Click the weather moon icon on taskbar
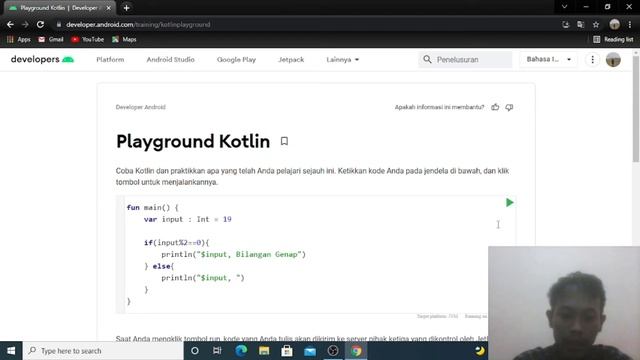Viewport: 640px width, 360px height. click(x=480, y=351)
